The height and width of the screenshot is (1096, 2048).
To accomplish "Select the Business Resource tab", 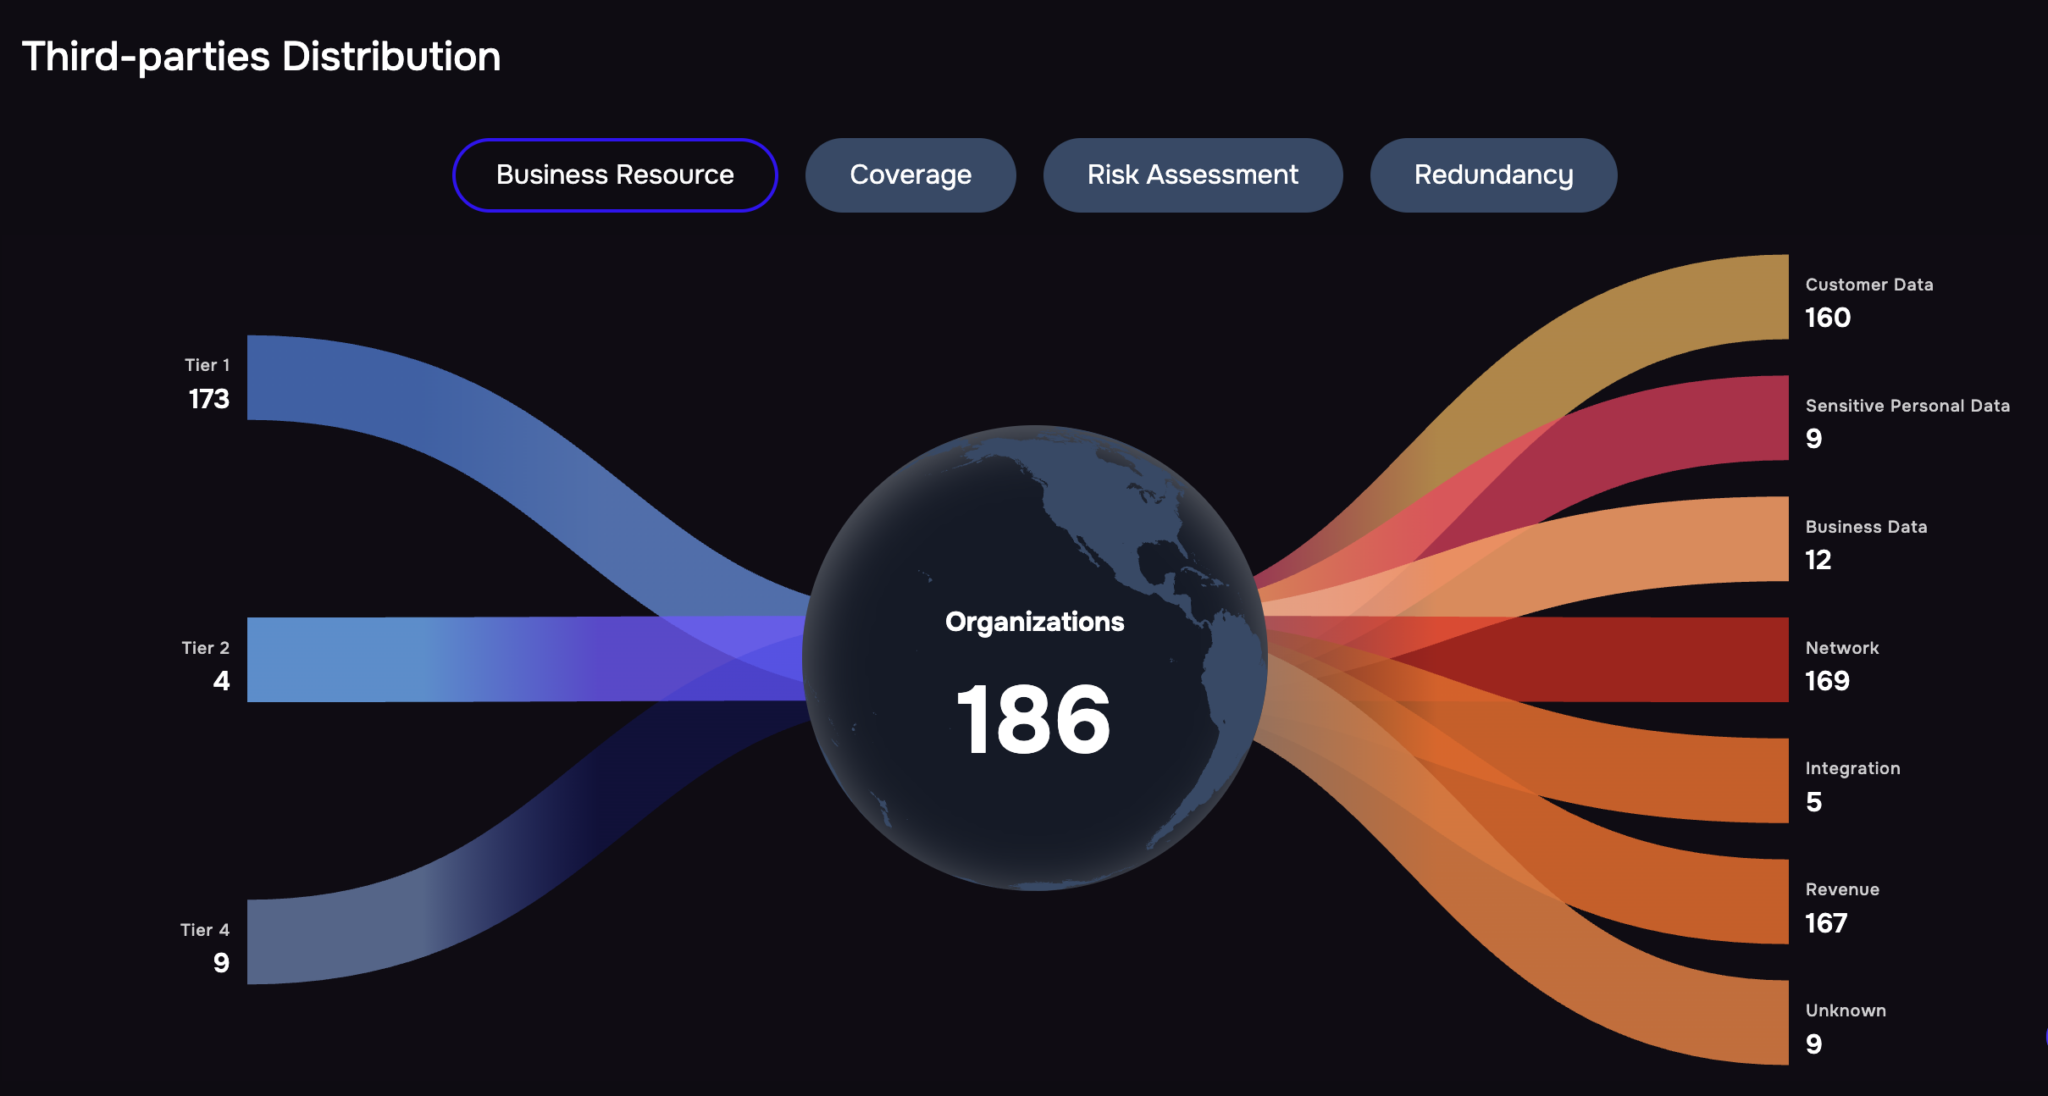I will (x=615, y=175).
